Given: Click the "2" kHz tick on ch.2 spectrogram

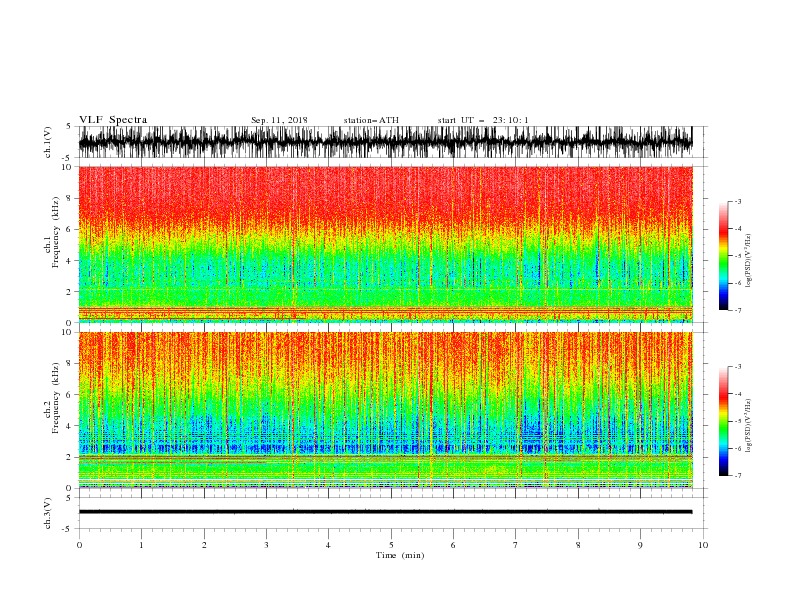Looking at the screenshot, I should coord(69,457).
